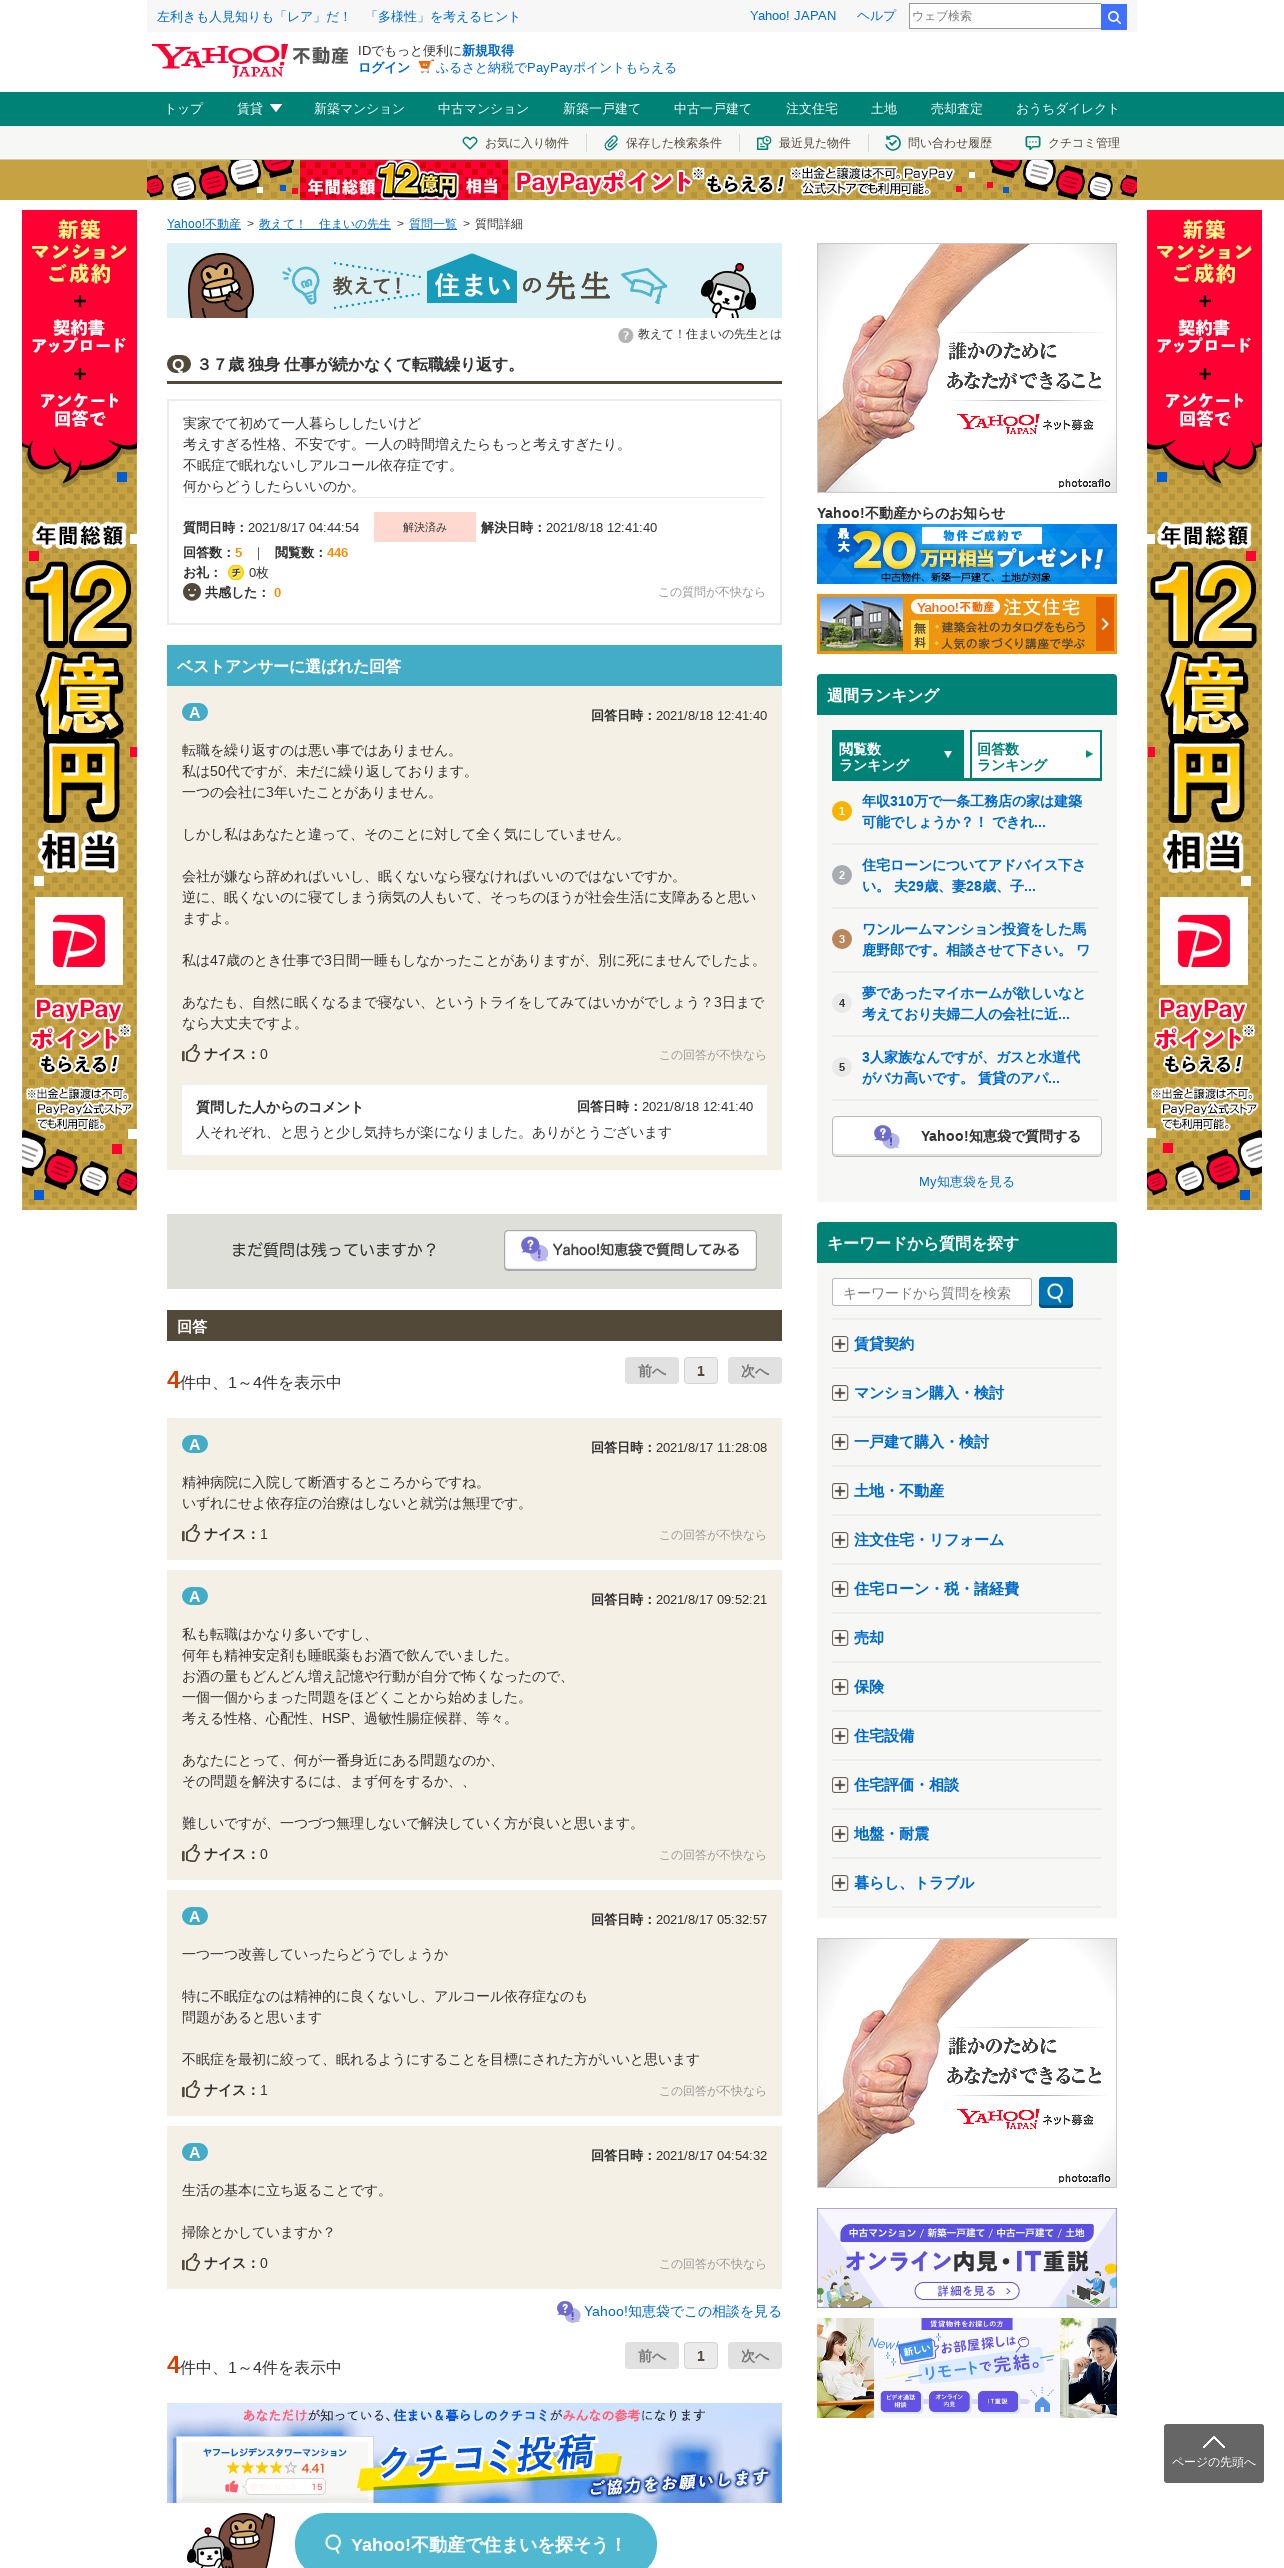Click the question mark help icon
The width and height of the screenshot is (1284, 2568).
click(x=625, y=335)
